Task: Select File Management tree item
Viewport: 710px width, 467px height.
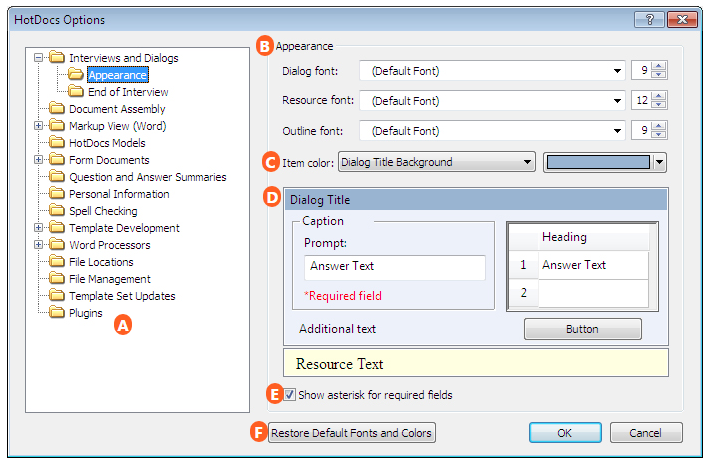Action: coord(110,279)
